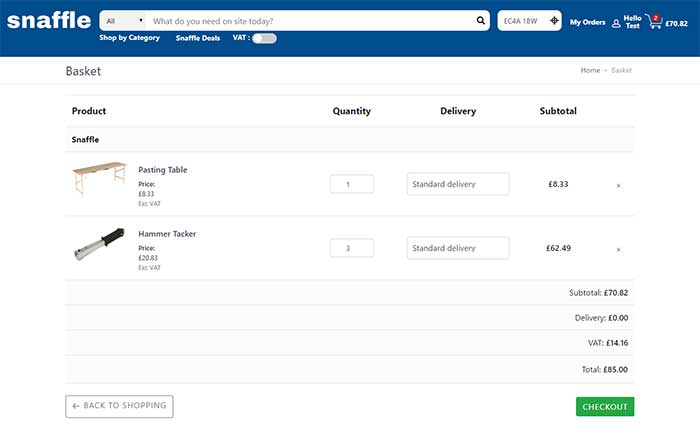Click the £62.49 subtotal value
Screen dimensions: 700x435
[x=558, y=248]
